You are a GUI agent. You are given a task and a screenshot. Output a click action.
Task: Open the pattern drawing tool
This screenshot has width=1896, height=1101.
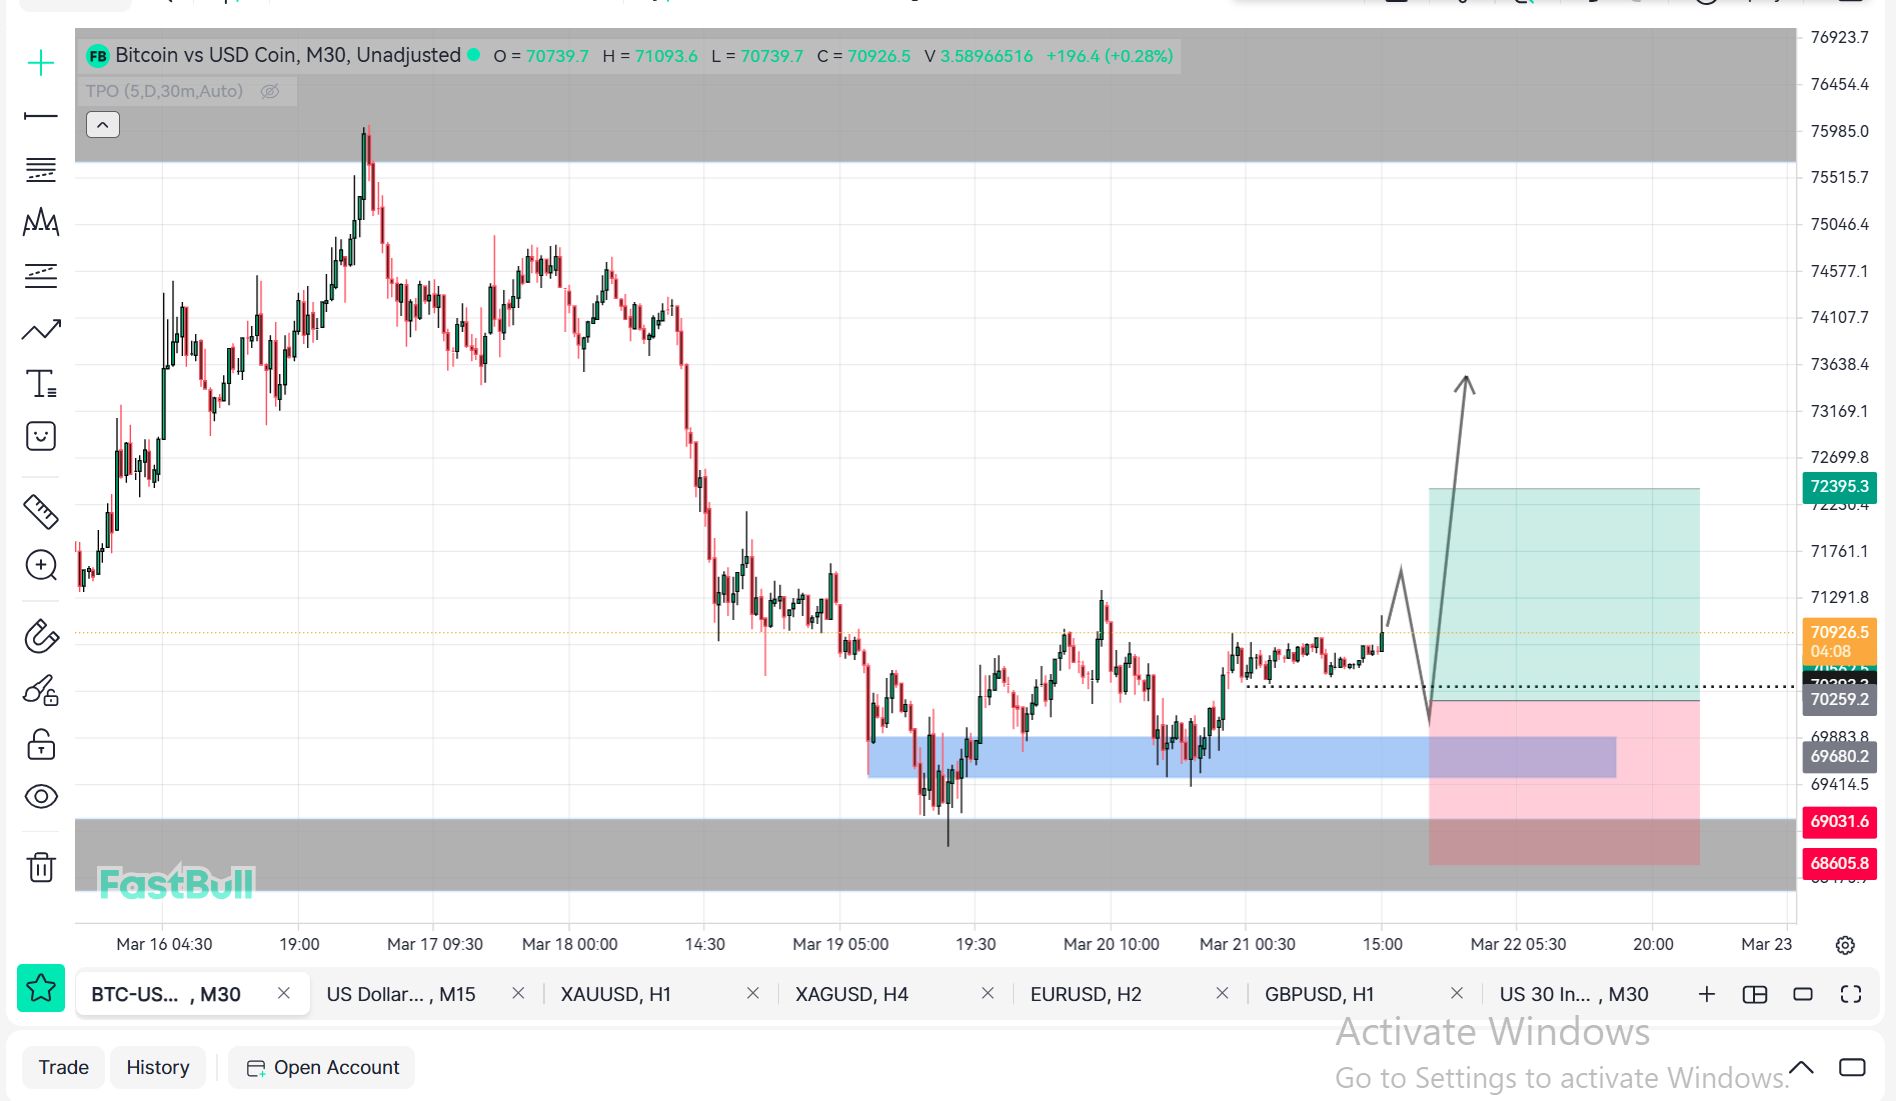pyautogui.click(x=41, y=222)
